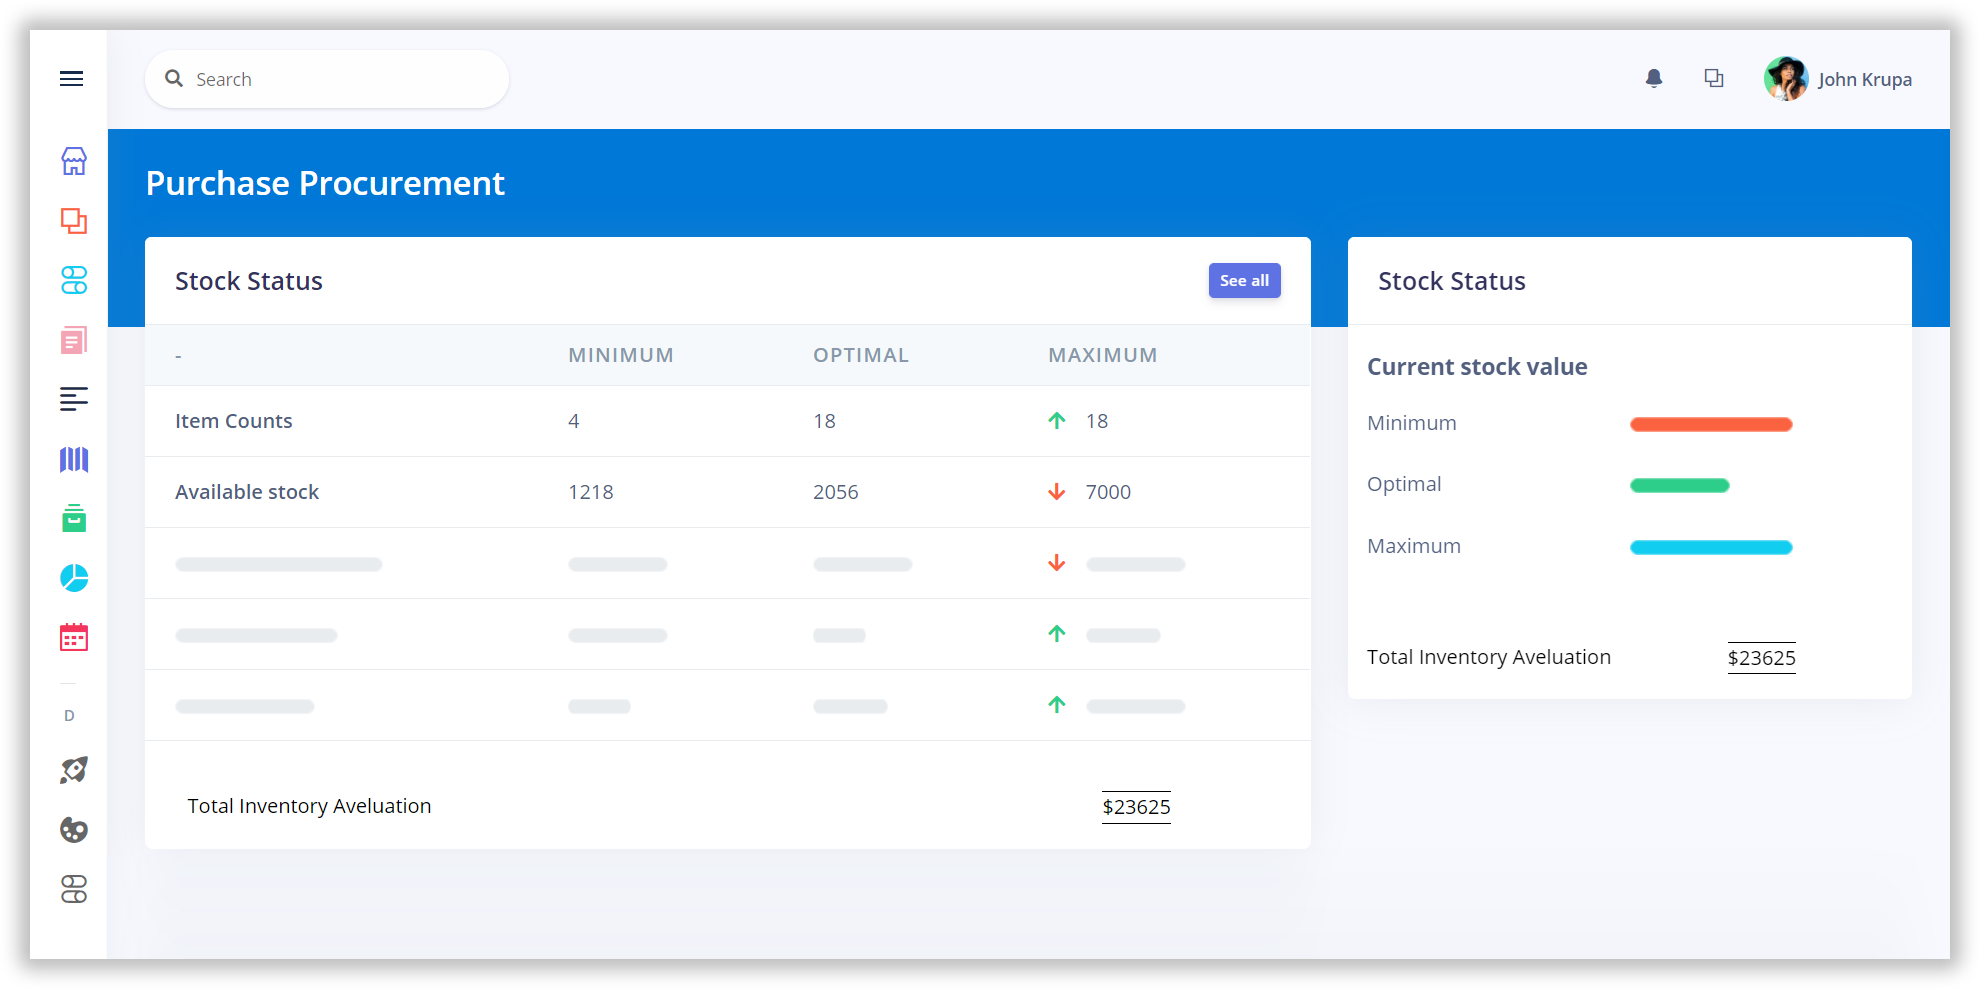Click the D section label in sidebar
1980x989 pixels.
tap(69, 716)
